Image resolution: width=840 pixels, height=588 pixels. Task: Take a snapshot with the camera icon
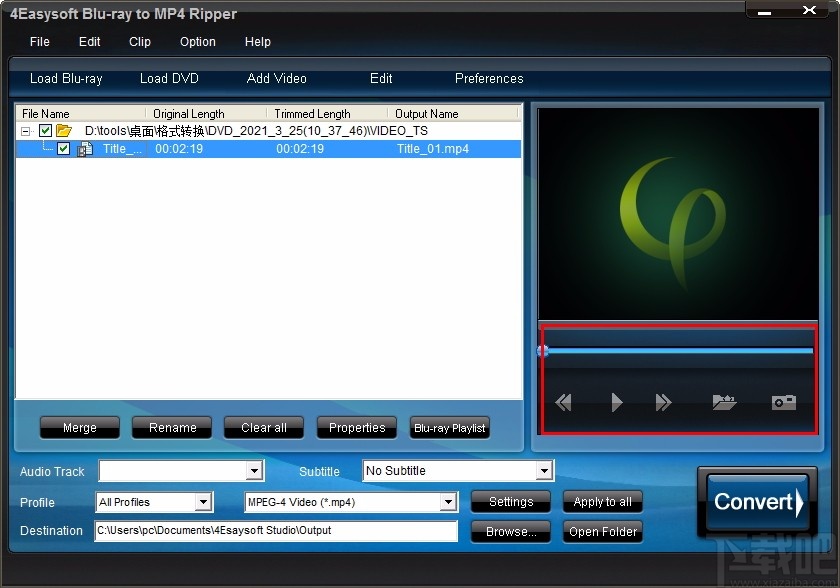coord(784,403)
